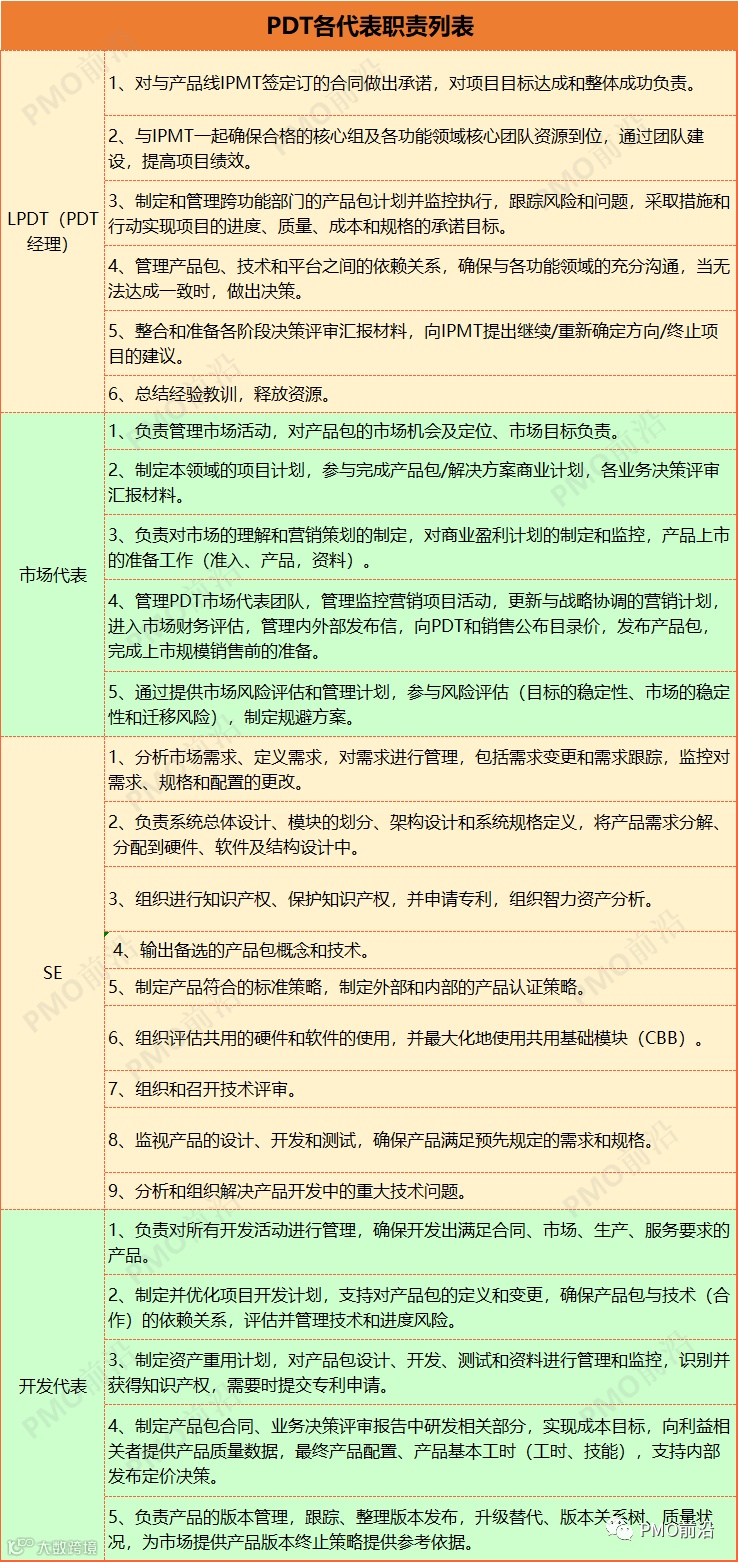Screen dimensions: 738x1562
Task: Click dev row 负责产品的版本管理
Action: [x=420, y=1527]
